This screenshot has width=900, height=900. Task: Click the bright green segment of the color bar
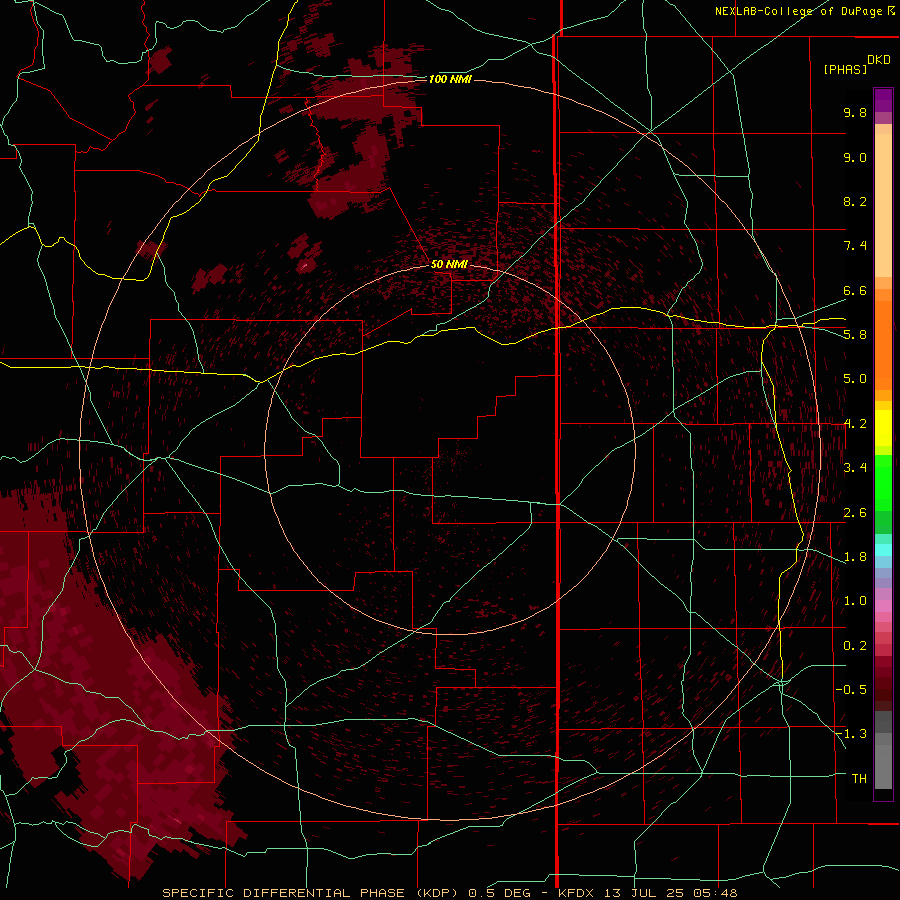883,481
